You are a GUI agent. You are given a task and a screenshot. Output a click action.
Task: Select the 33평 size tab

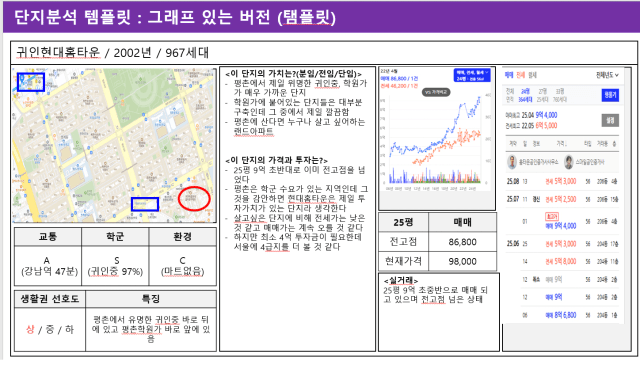[x=560, y=91]
